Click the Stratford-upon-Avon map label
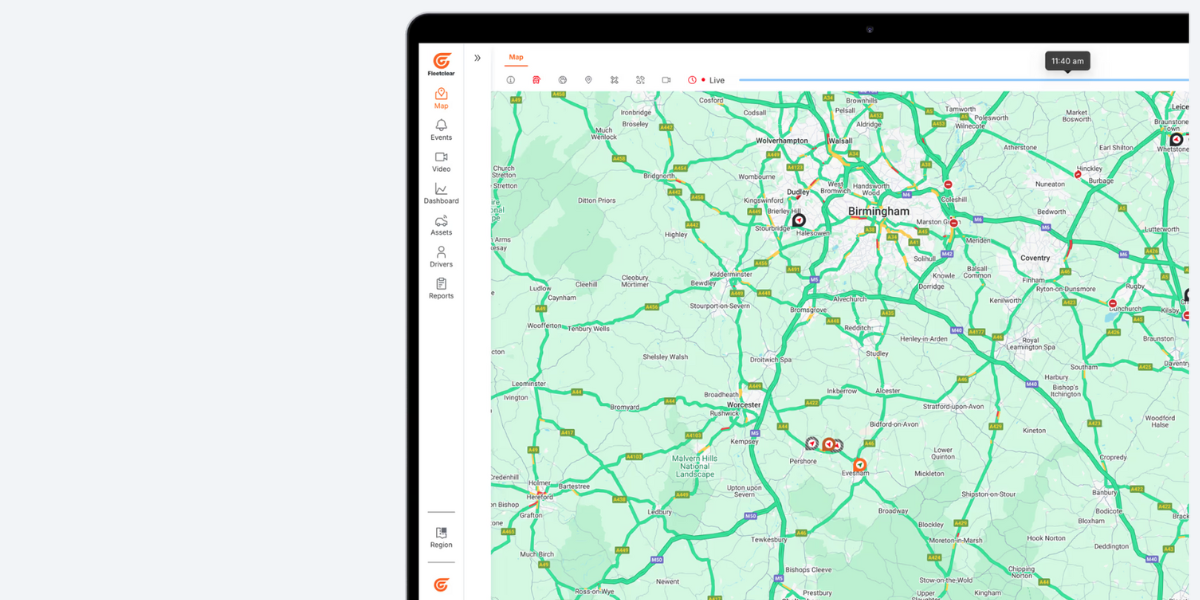The width and height of the screenshot is (1200, 600). click(x=952, y=407)
